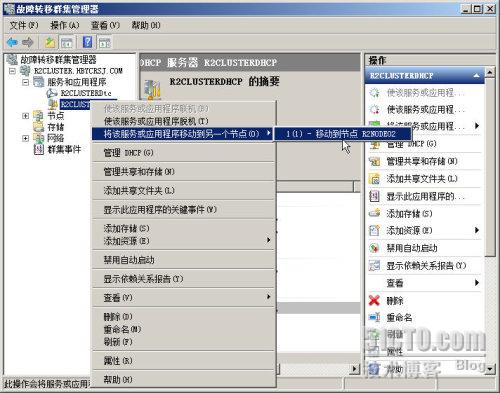Screen dimensions: 500x393
Task: Click 添加存储(S) link in actions pane
Action: (x=409, y=213)
